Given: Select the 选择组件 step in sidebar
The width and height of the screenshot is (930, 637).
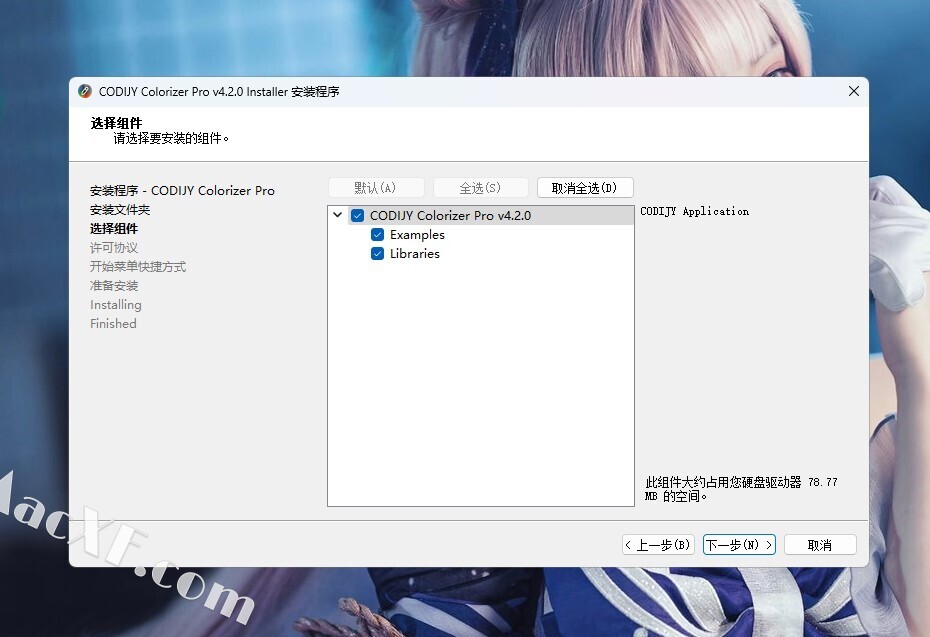Looking at the screenshot, I should click(x=114, y=229).
